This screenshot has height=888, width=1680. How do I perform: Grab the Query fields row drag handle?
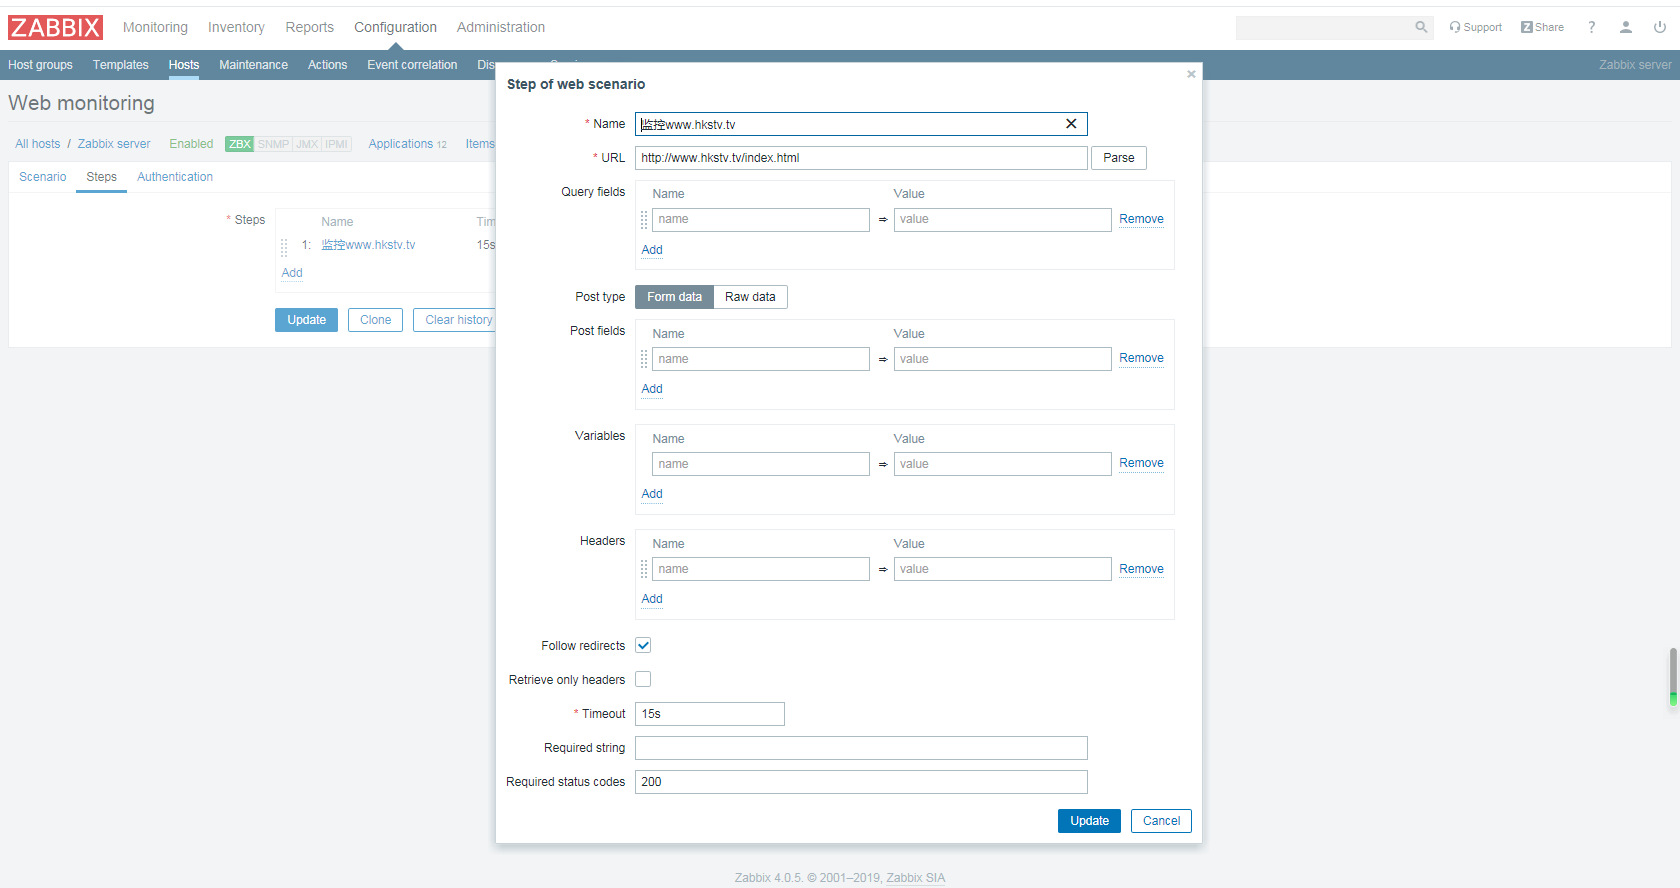(644, 219)
